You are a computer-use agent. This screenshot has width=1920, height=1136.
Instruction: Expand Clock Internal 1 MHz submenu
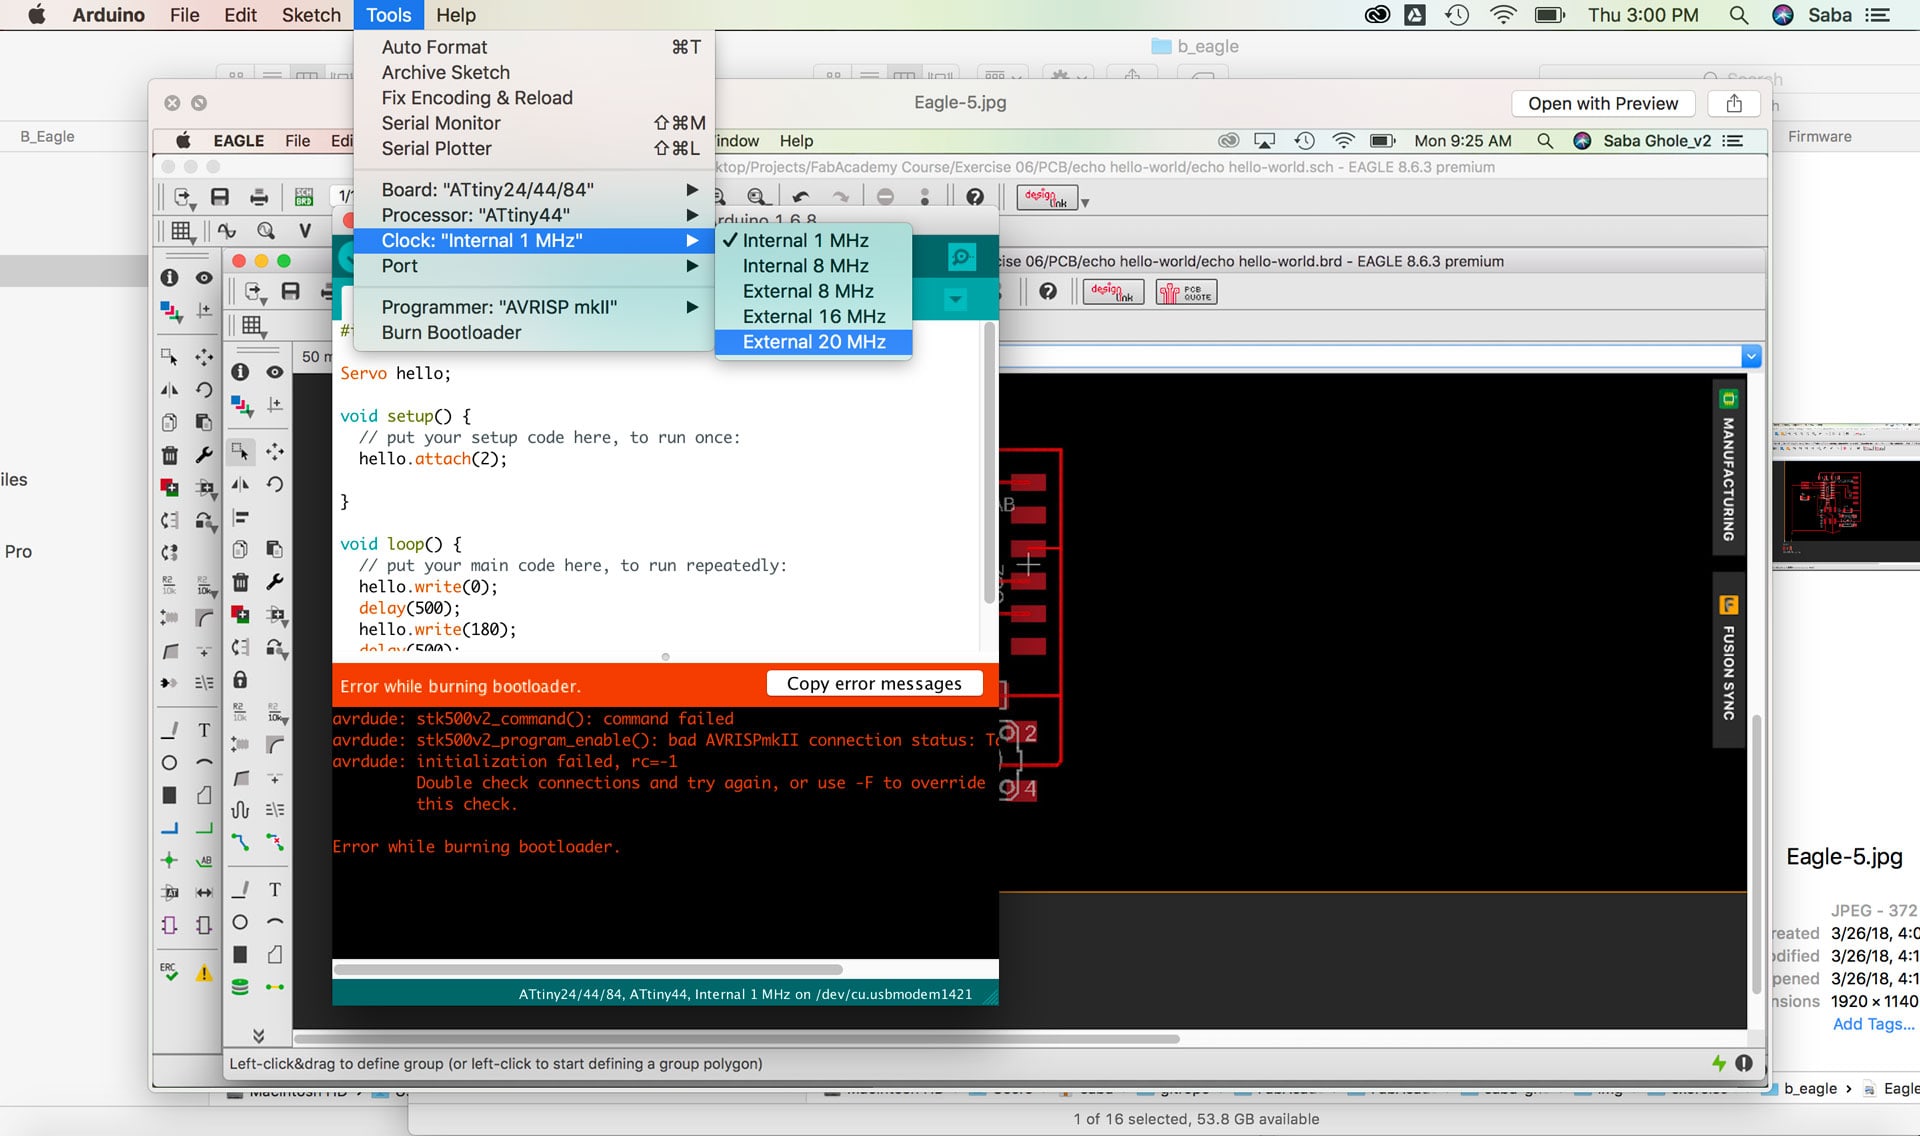(534, 240)
